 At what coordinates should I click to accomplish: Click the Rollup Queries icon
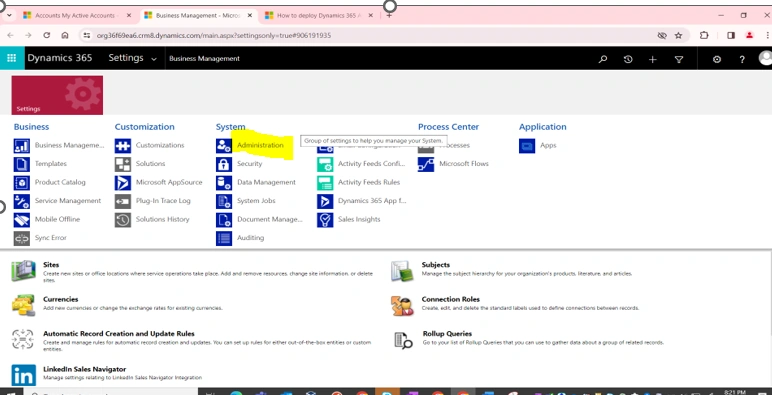pyautogui.click(x=403, y=340)
